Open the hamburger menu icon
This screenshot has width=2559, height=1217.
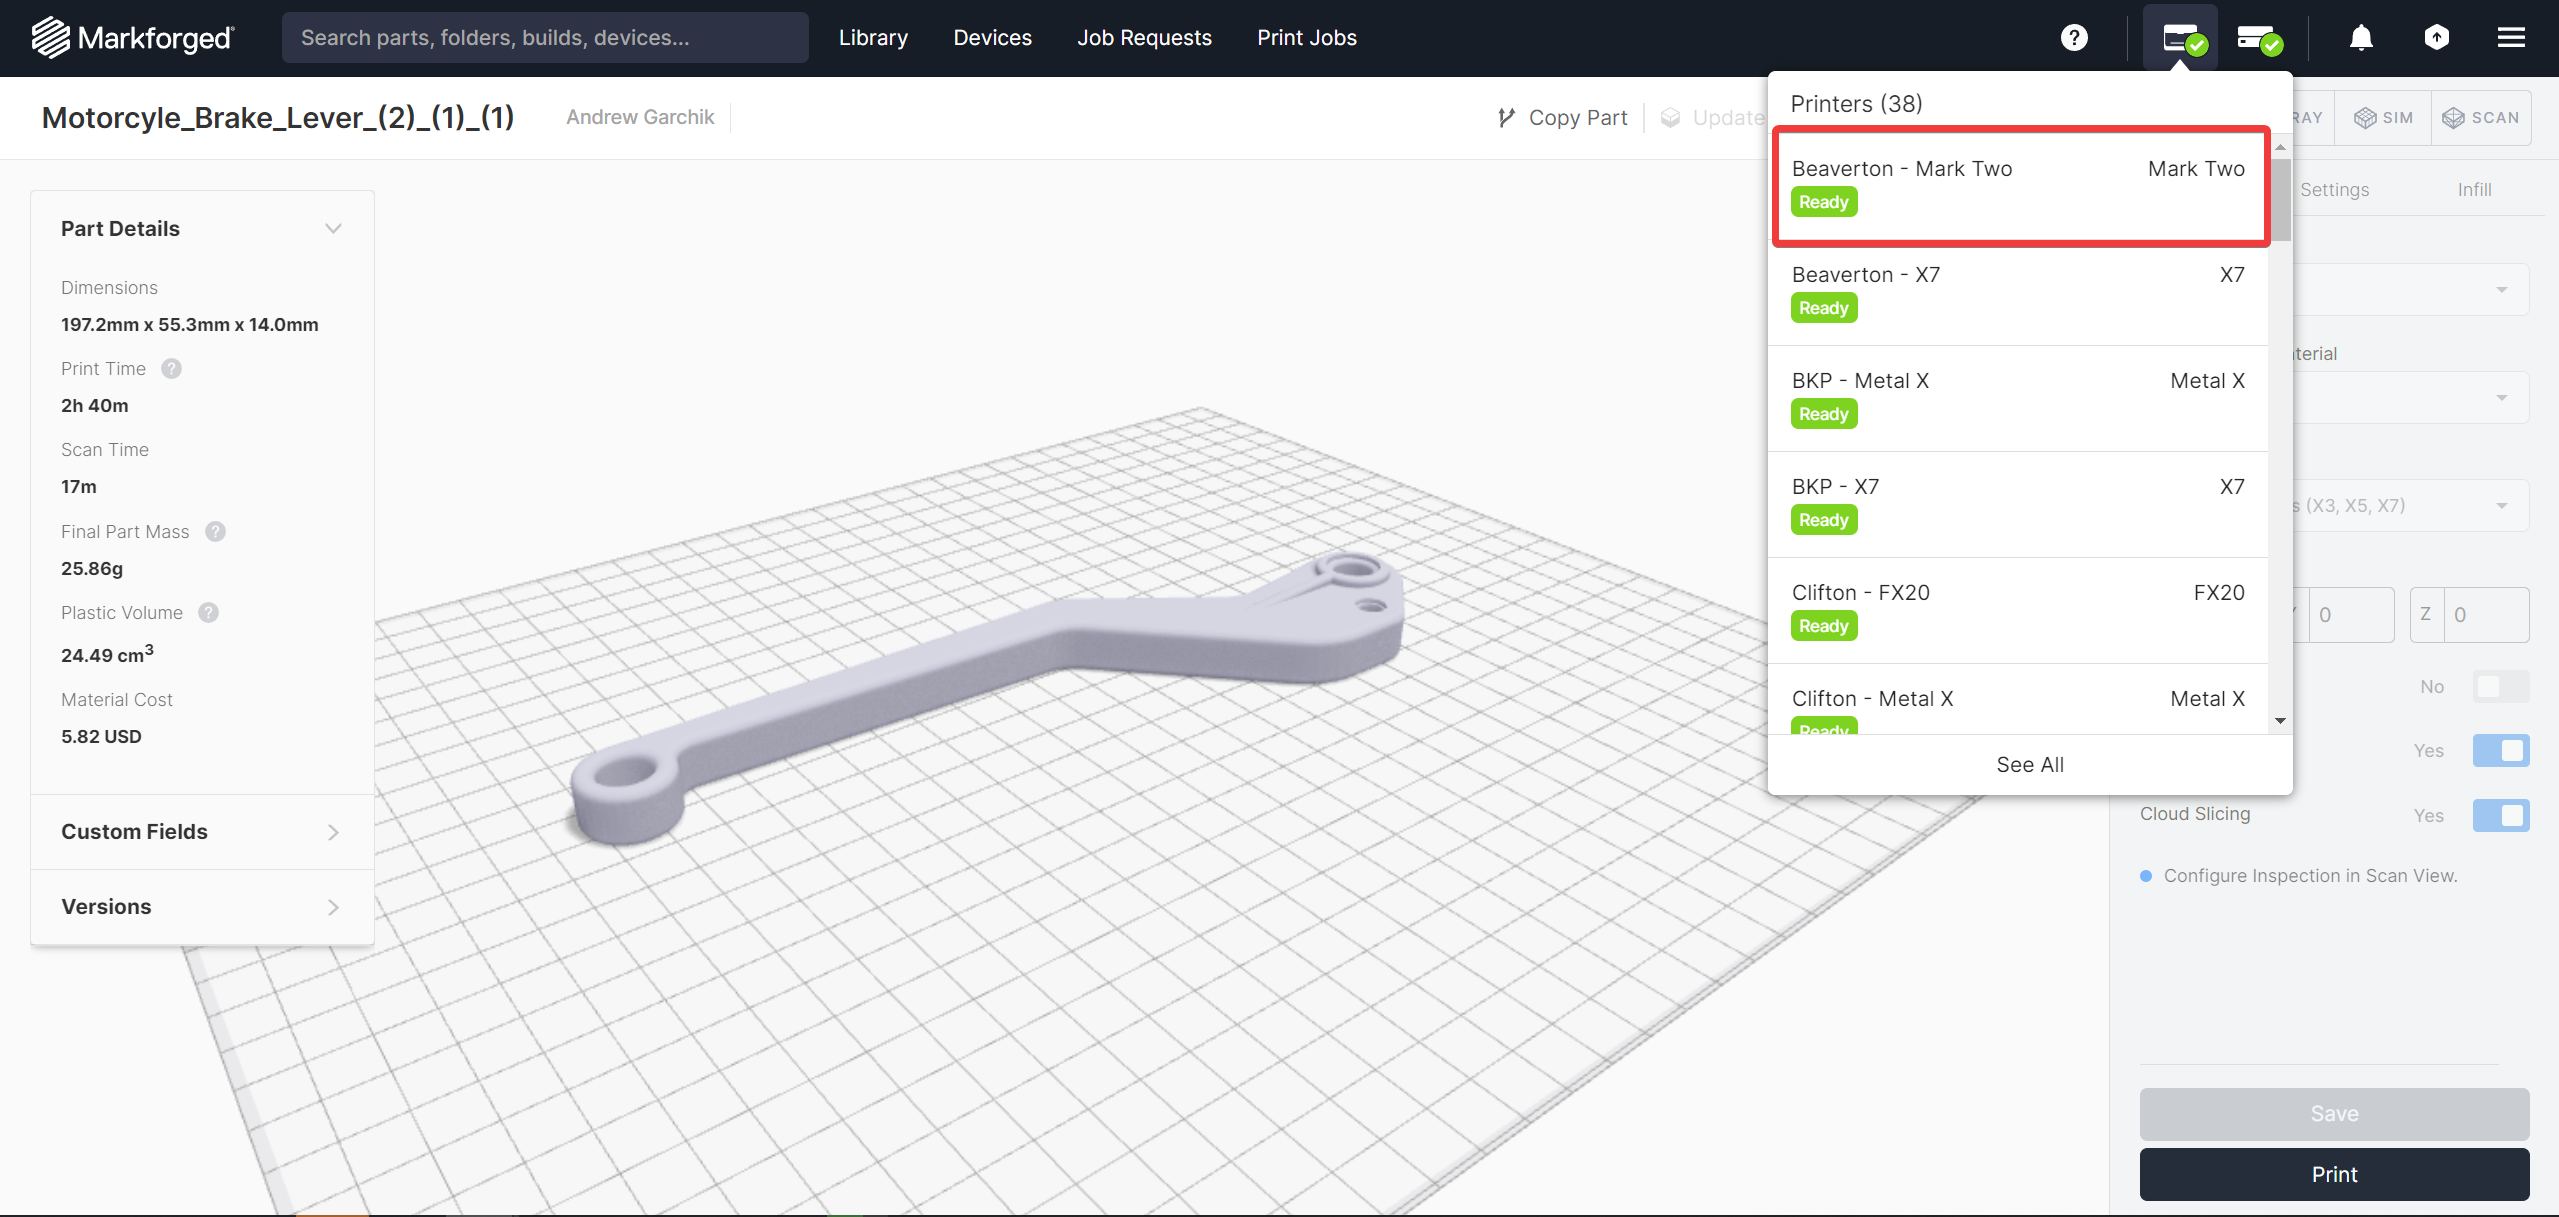(2511, 38)
